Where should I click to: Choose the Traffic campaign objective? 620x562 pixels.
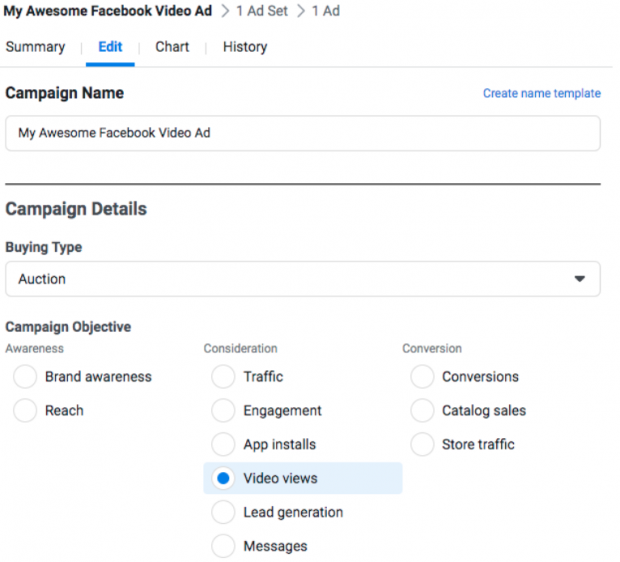tap(223, 377)
